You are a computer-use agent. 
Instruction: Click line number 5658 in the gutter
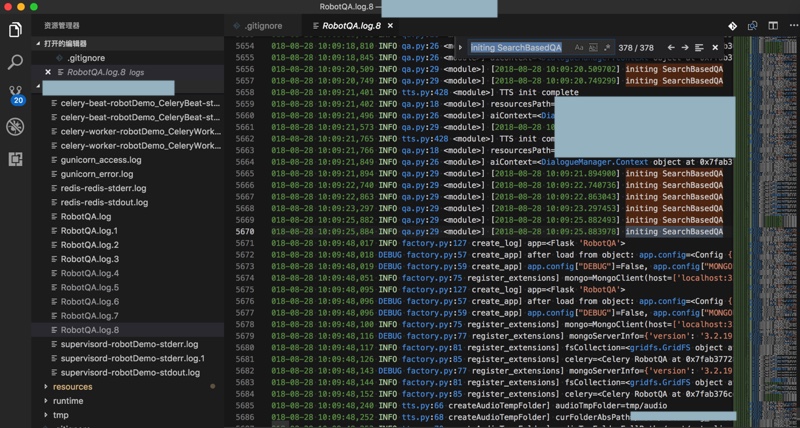pyautogui.click(x=245, y=92)
